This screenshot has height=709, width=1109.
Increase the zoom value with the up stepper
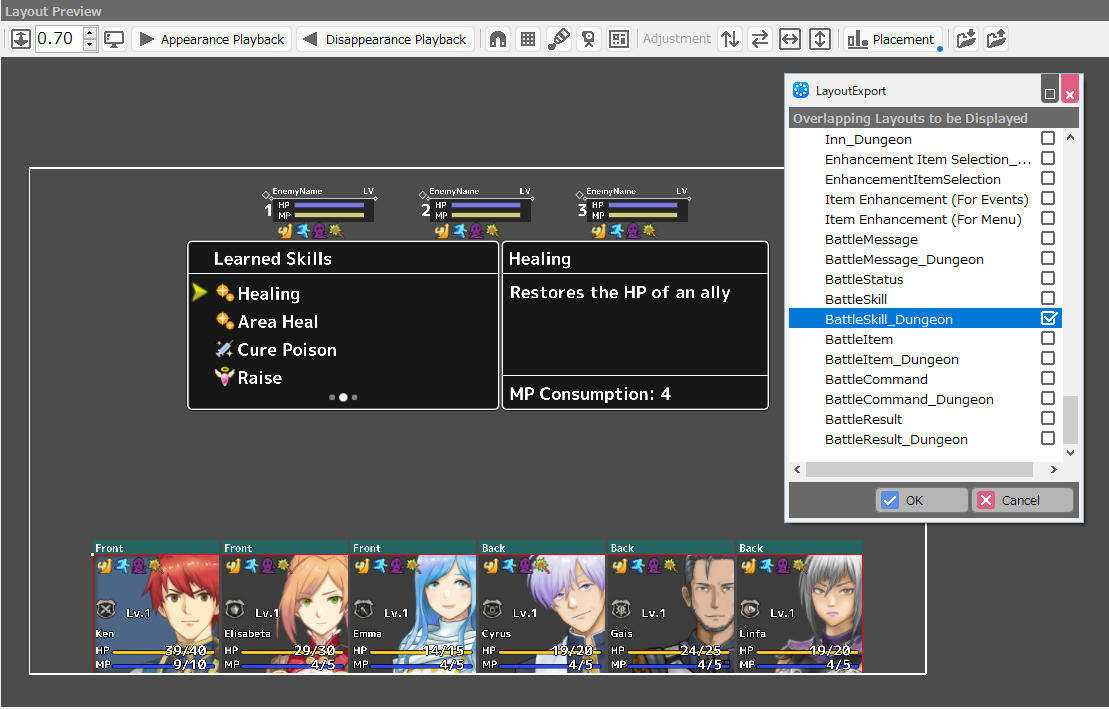[89, 33]
